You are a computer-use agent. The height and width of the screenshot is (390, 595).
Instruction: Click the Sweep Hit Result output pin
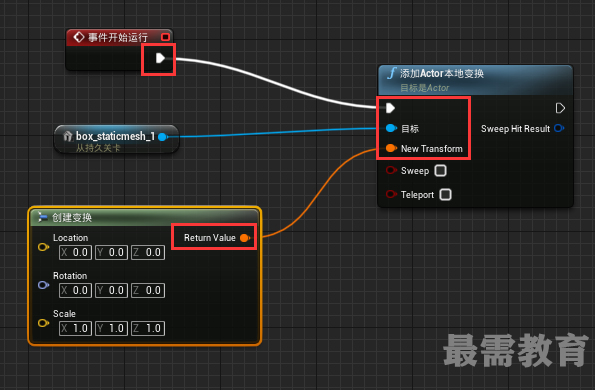[x=559, y=128]
